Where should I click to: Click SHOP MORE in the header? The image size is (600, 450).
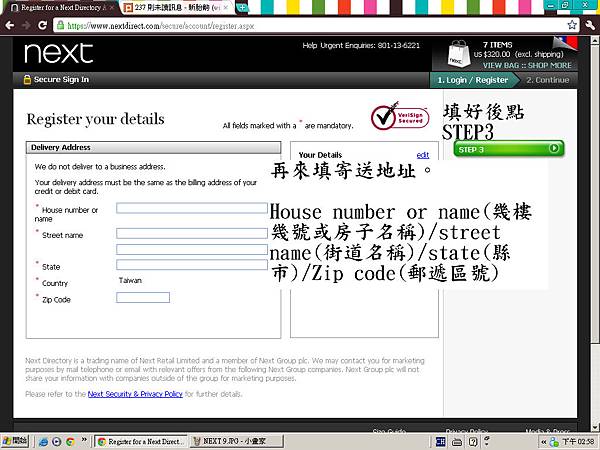click(549, 65)
